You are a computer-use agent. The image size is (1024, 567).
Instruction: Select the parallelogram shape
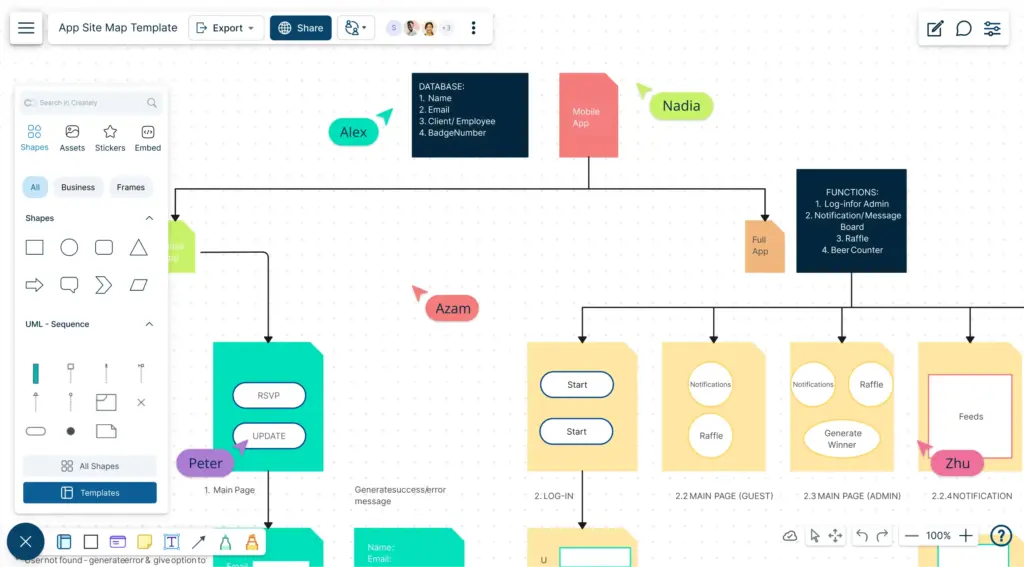tap(138, 285)
